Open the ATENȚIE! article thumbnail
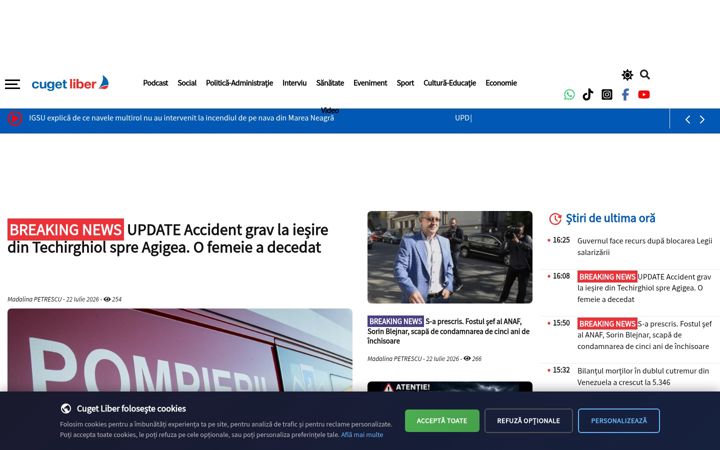Viewport: 720px width, 450px height. 450,387
